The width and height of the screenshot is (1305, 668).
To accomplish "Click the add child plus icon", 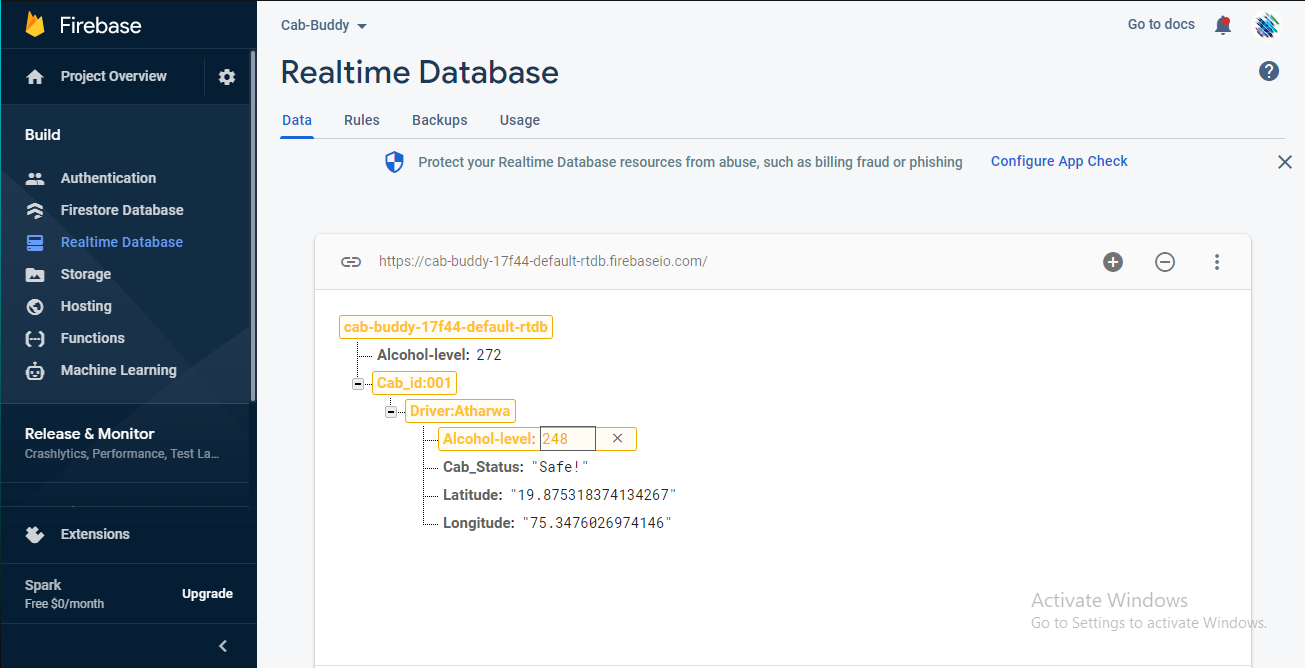I will pos(1113,262).
